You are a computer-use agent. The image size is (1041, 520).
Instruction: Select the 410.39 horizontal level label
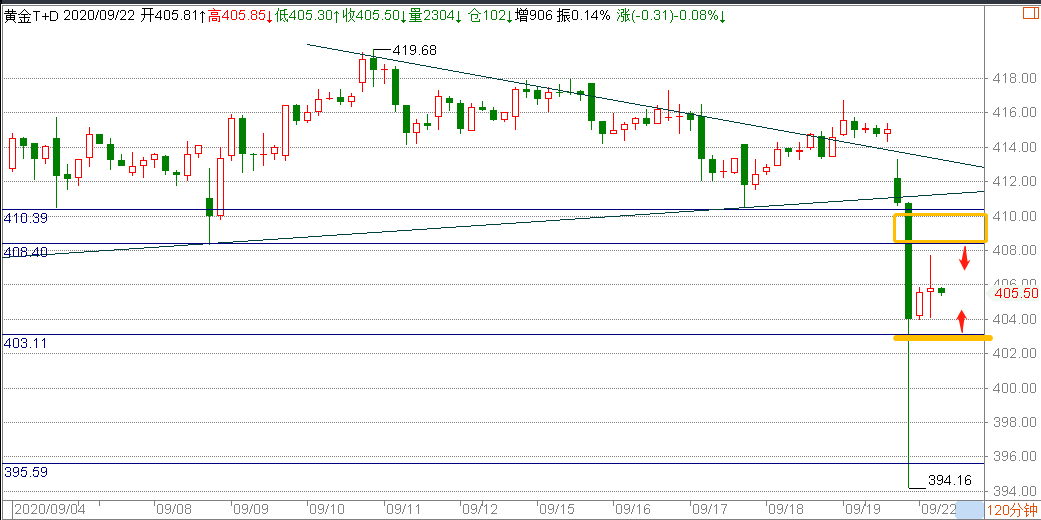pos(26,218)
